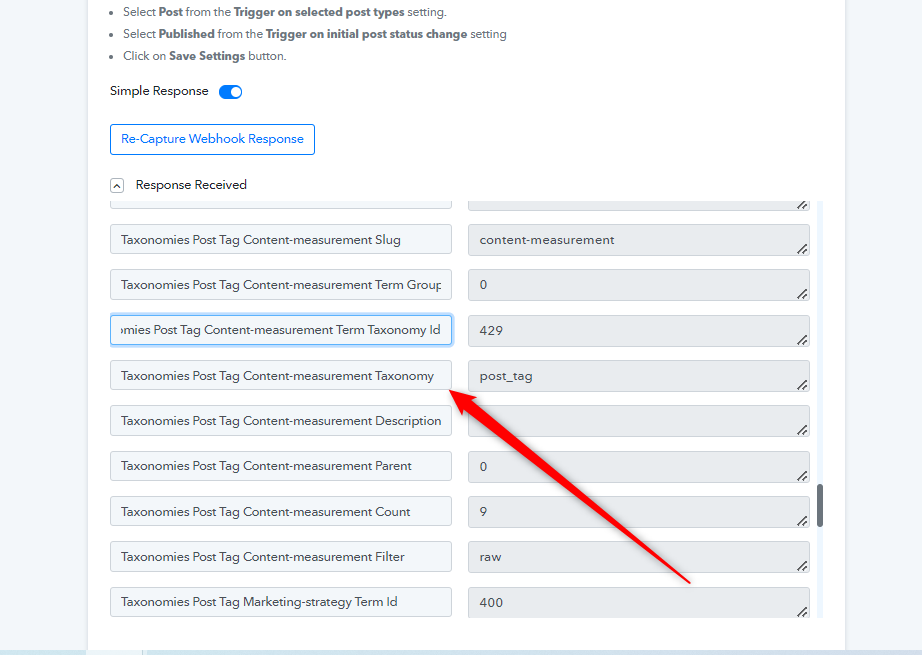This screenshot has width=922, height=655.
Task: Collapse the Response Received section
Action: point(117,185)
